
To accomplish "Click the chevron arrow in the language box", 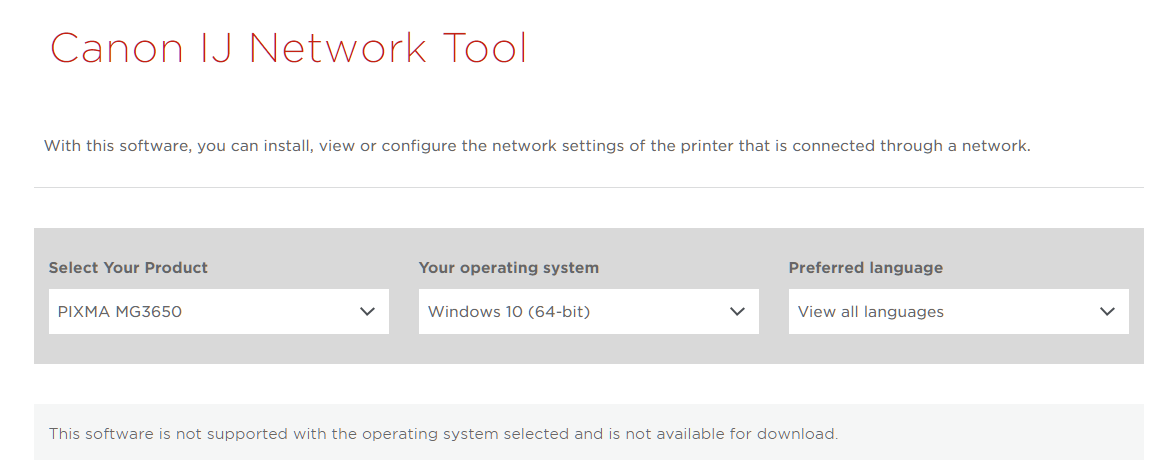I will pyautogui.click(x=1107, y=312).
